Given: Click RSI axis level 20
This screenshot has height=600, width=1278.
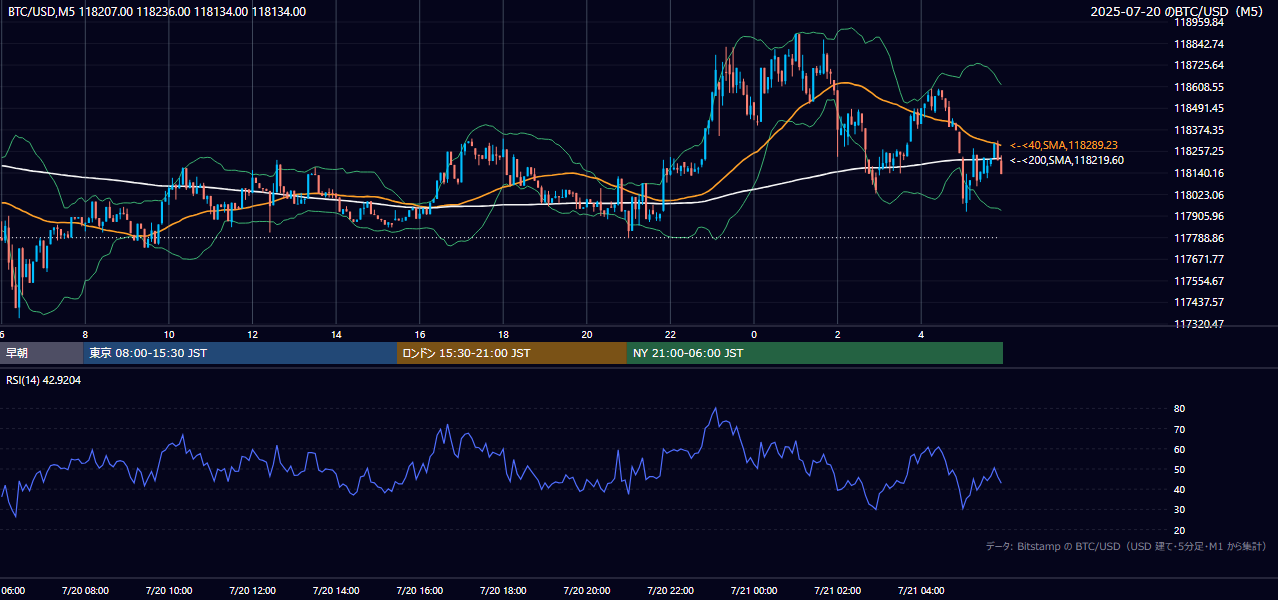Looking at the screenshot, I should click(x=1180, y=530).
